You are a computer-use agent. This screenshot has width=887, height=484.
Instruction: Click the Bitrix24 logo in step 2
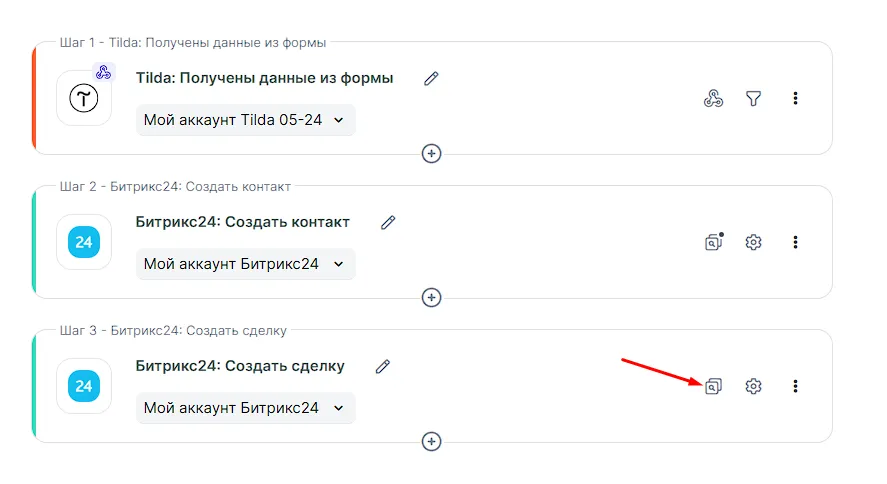pyautogui.click(x=84, y=242)
